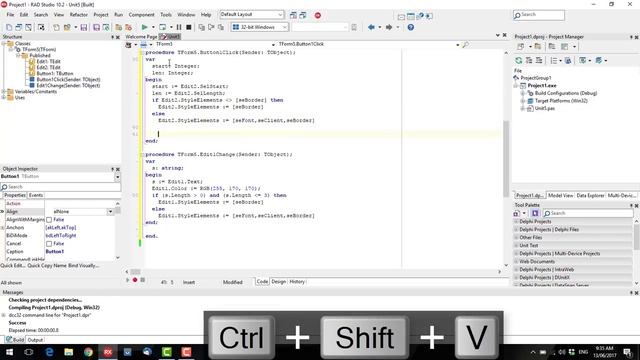The image size is (640, 360).
Task: Switch to Events tab in Object Inspector
Action: coord(36,196)
